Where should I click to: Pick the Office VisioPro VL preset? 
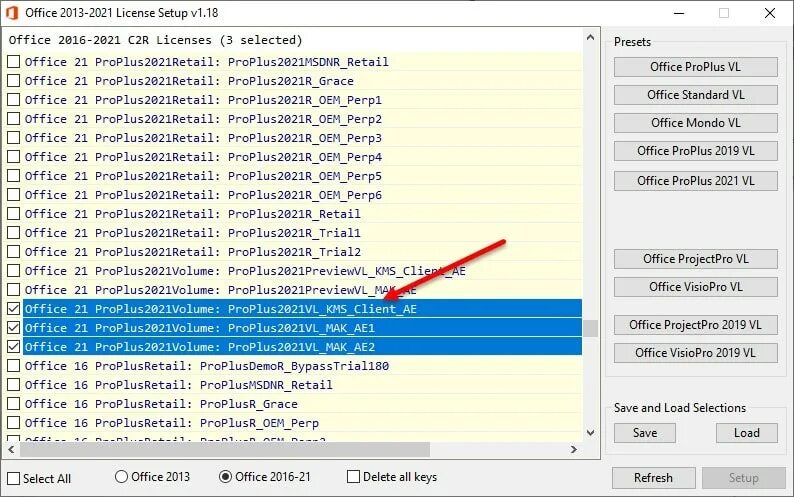[696, 287]
